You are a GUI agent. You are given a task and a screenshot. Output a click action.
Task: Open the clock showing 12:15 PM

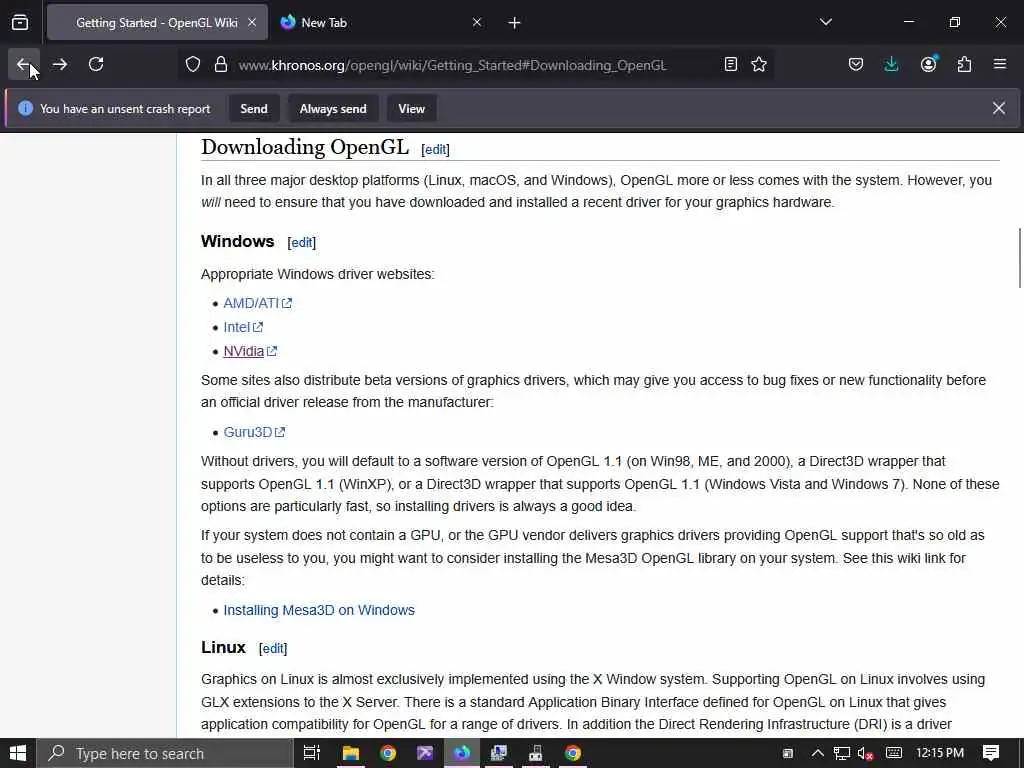[x=940, y=754]
